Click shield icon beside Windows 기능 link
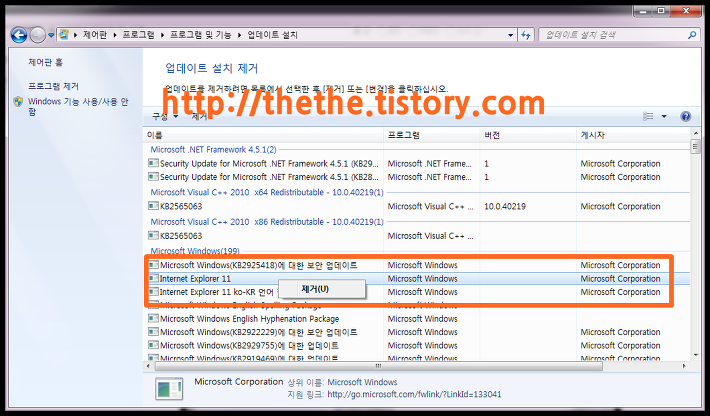 click(x=18, y=101)
